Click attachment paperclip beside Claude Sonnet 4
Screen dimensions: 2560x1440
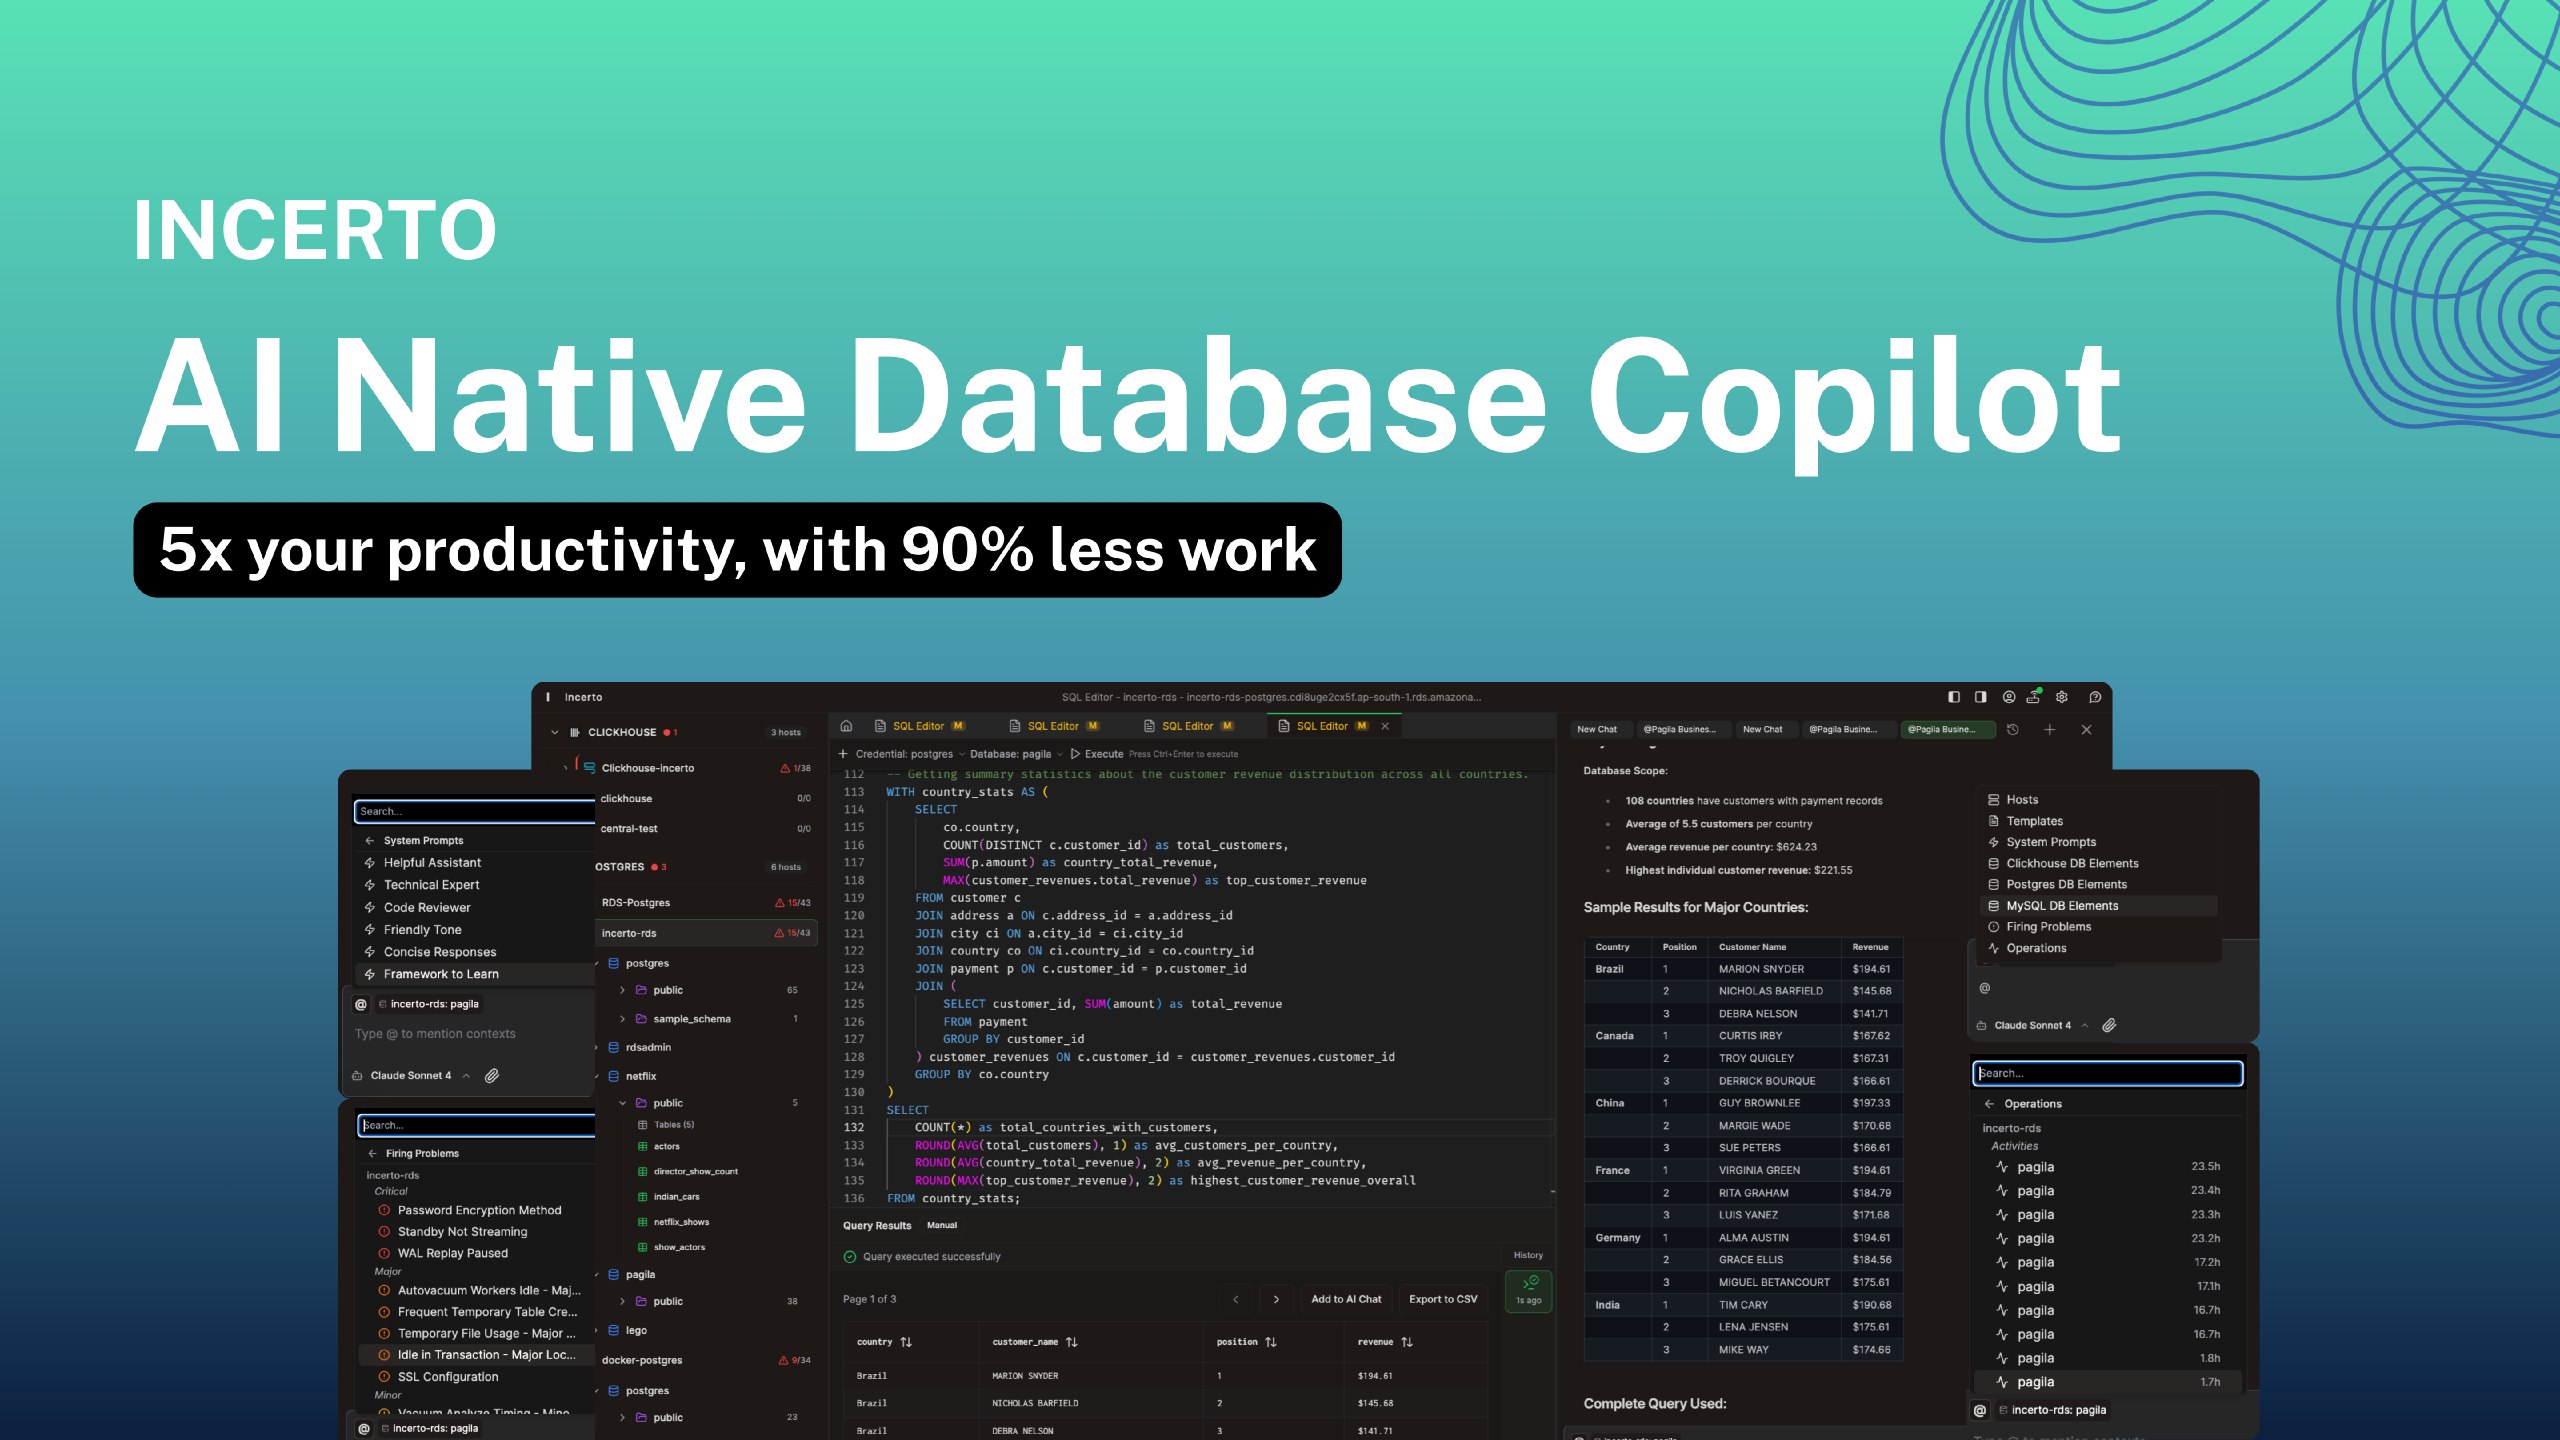pos(492,1076)
